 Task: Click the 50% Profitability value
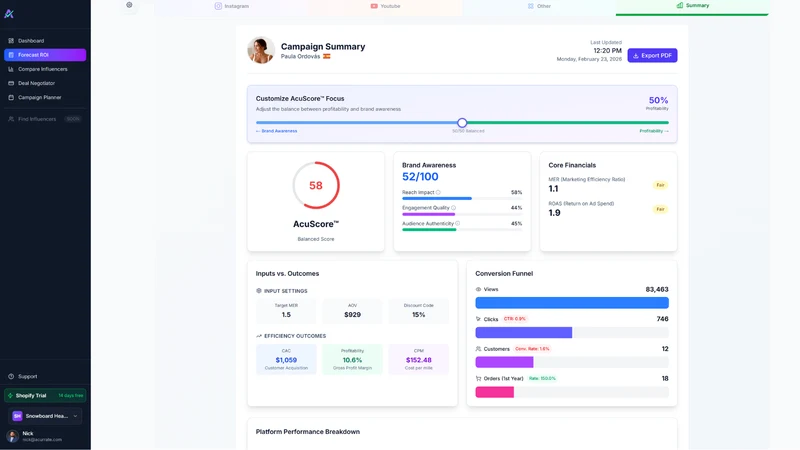click(658, 101)
